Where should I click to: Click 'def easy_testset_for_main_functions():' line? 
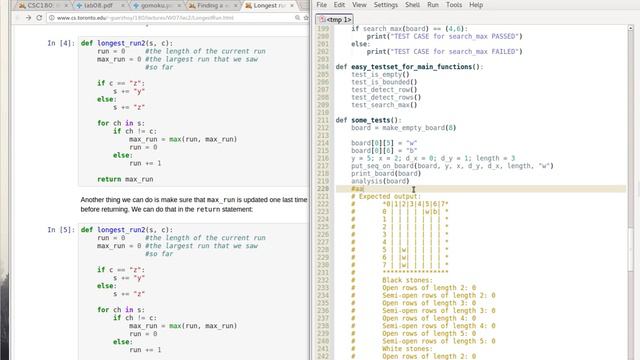click(x=409, y=67)
